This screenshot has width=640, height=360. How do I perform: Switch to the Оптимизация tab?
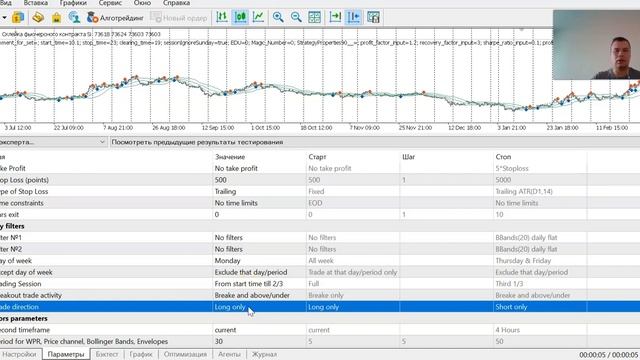tap(185, 354)
